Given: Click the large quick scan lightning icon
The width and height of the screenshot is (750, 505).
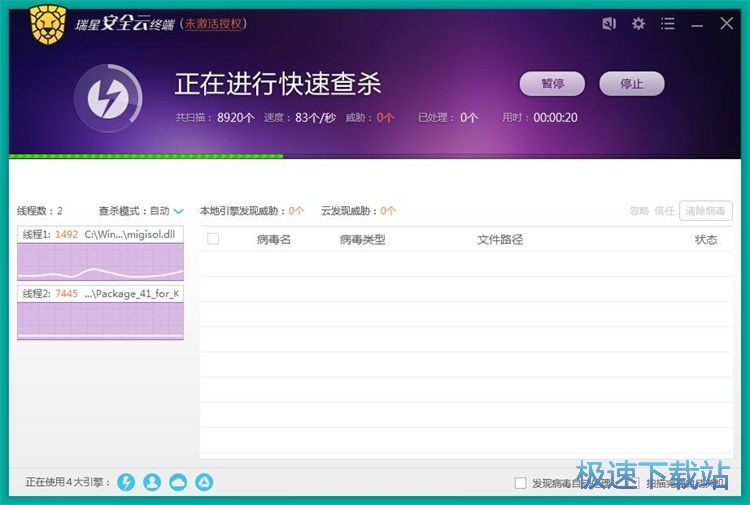Looking at the screenshot, I should point(106,97).
